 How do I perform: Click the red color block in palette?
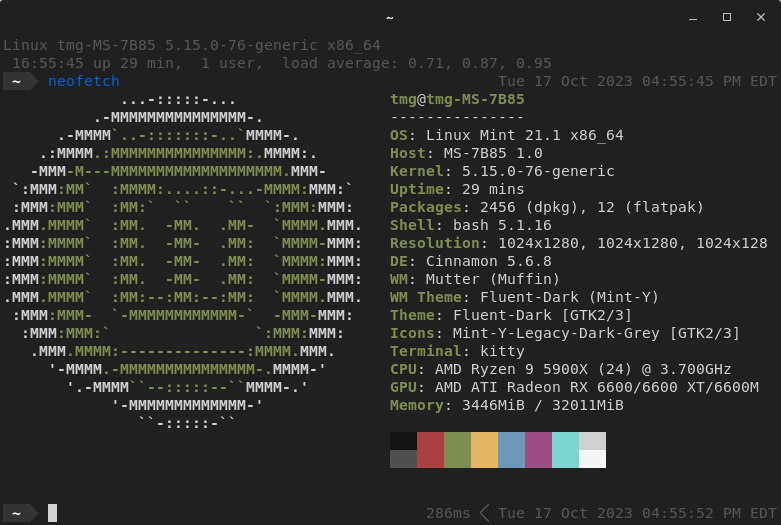click(430, 450)
